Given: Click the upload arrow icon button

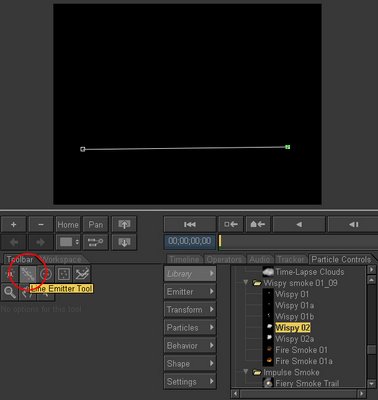Looking at the screenshot, I should [124, 225].
